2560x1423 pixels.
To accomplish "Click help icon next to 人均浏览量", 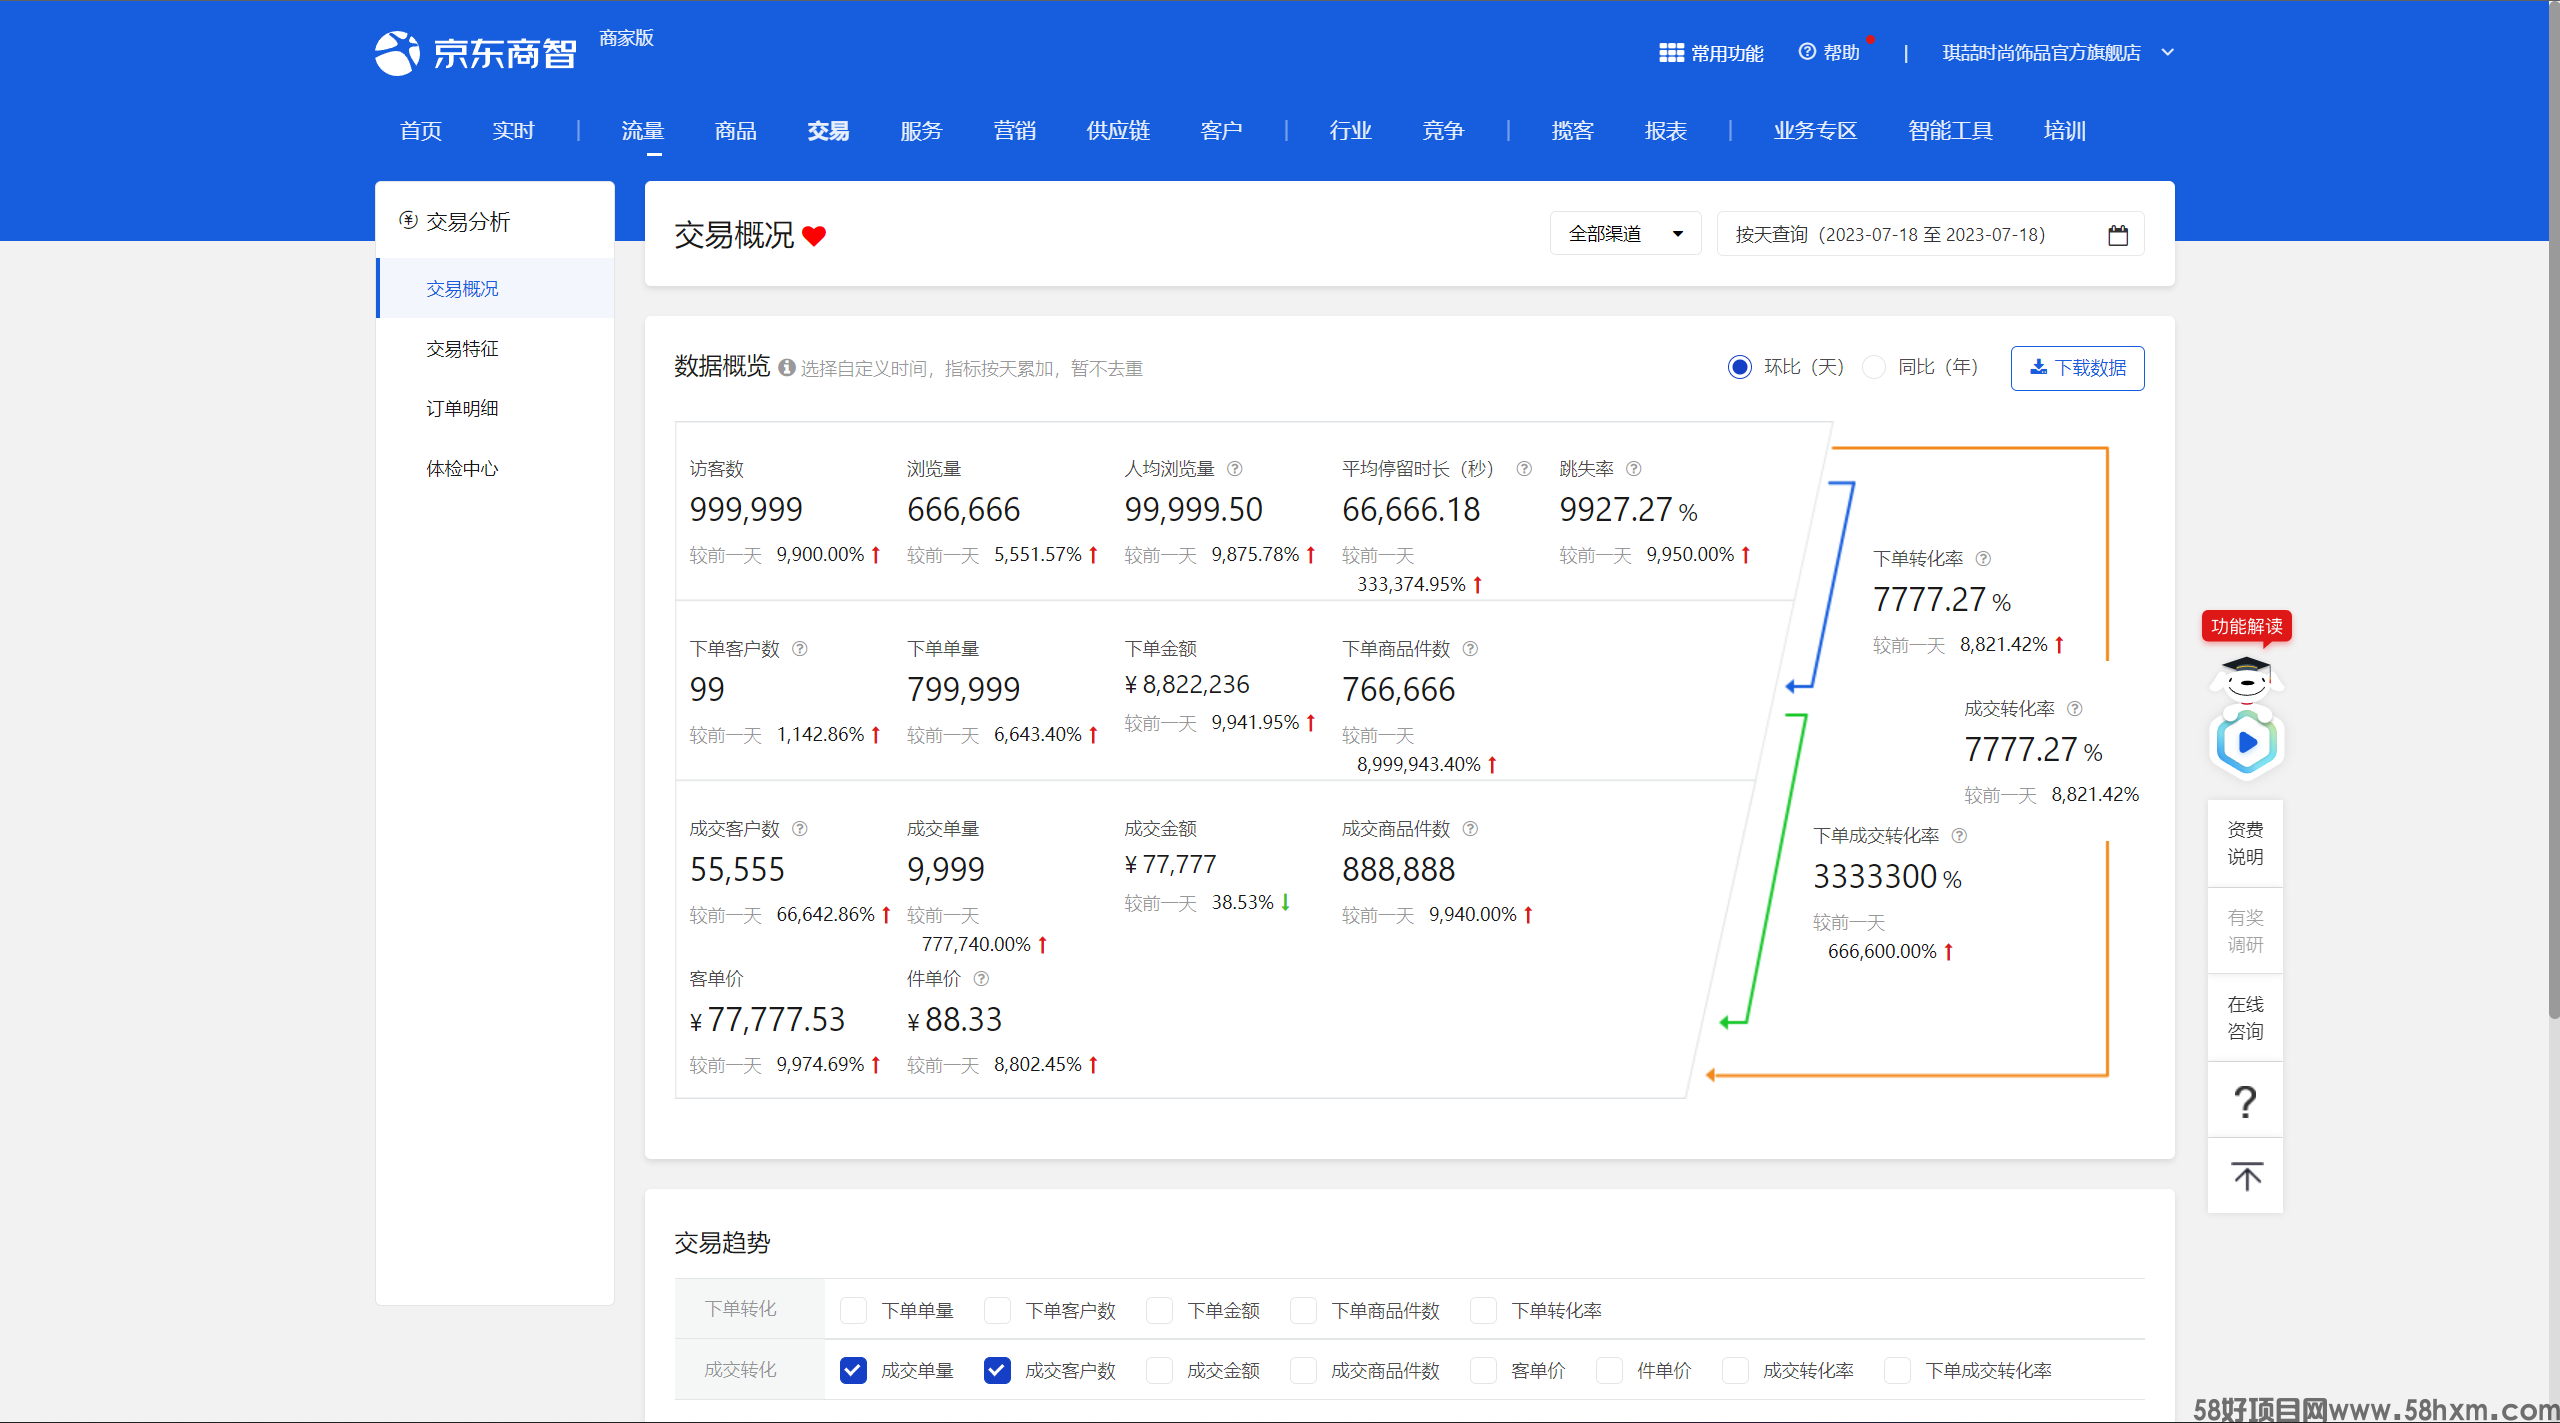I will coord(1235,468).
